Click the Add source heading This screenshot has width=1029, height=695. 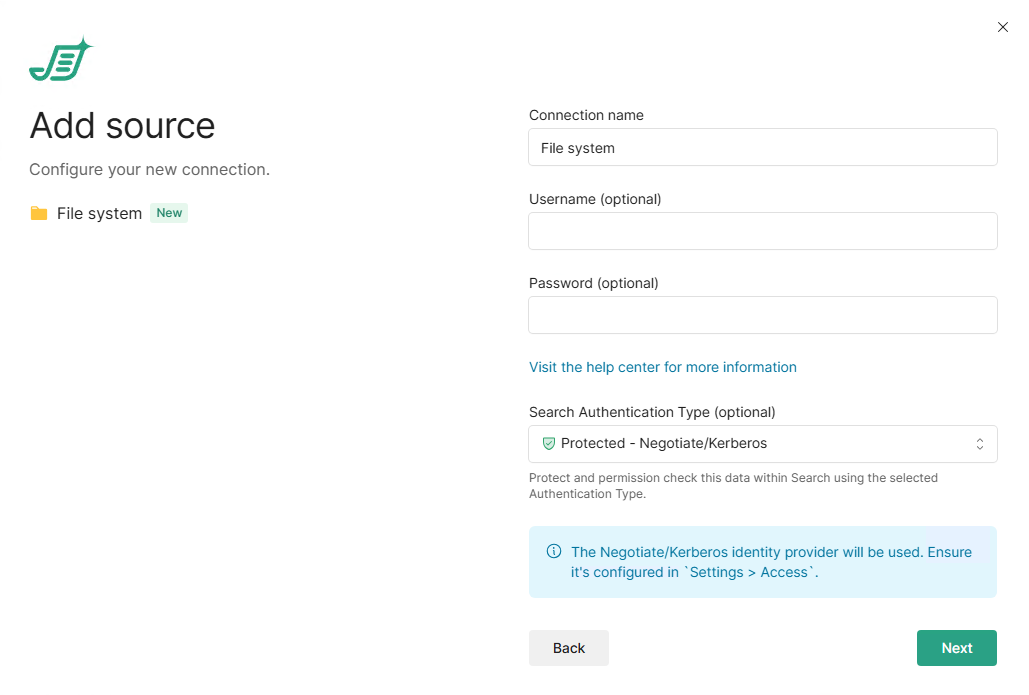[122, 126]
